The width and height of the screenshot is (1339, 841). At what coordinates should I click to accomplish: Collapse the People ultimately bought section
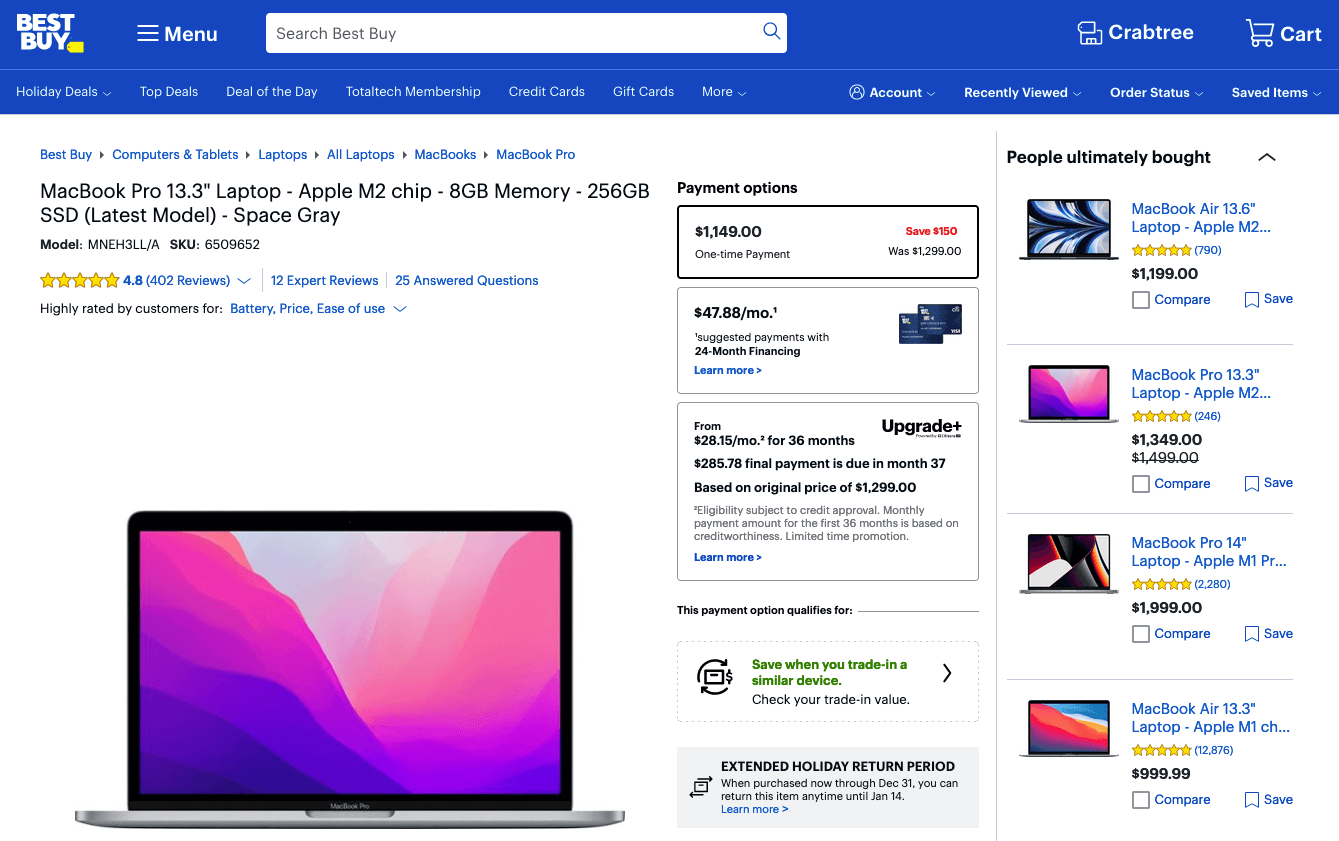tap(1266, 157)
